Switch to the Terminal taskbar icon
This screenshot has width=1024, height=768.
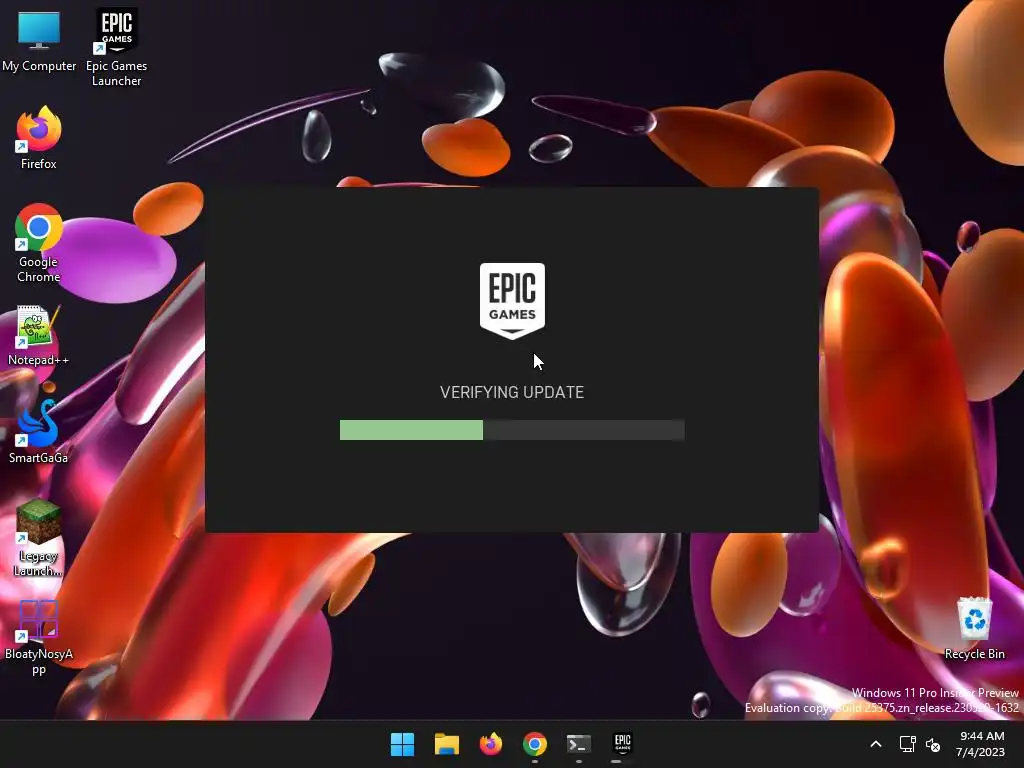point(579,744)
